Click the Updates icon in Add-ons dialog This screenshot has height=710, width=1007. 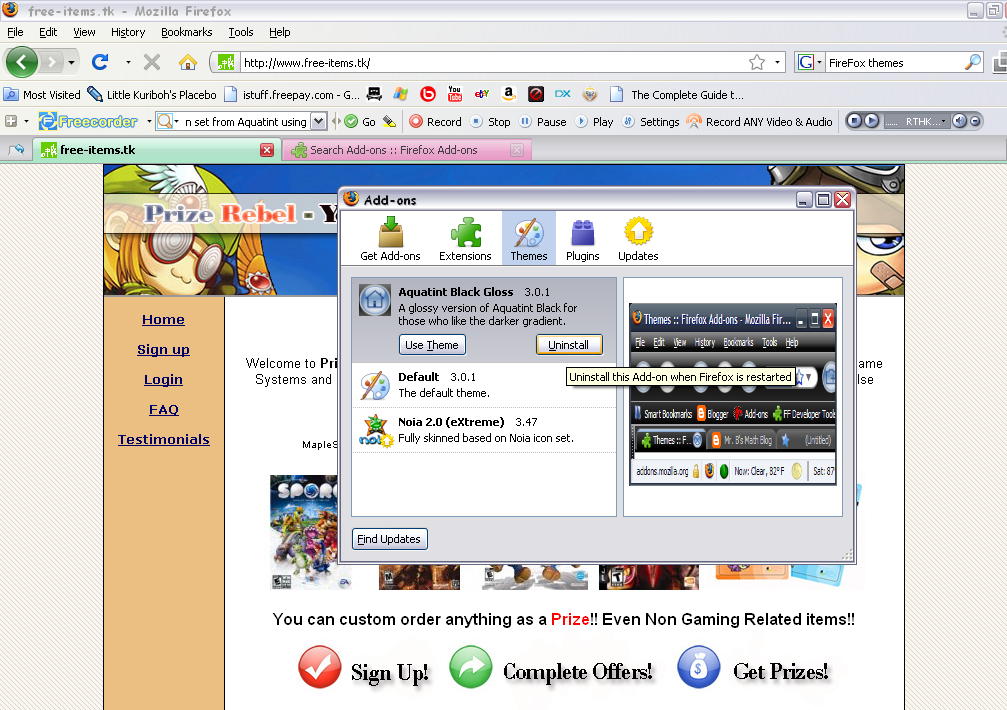[x=637, y=238]
